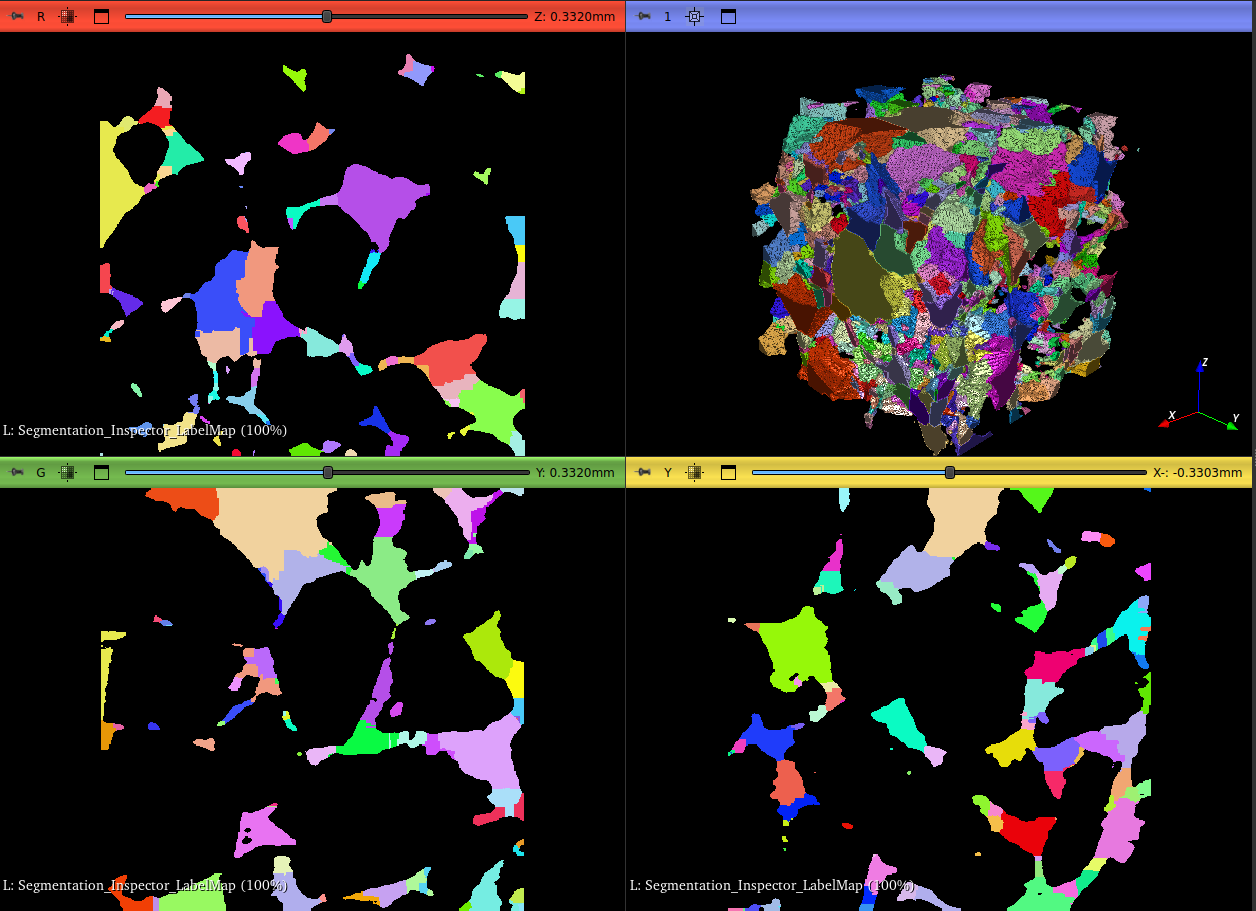Fit Red slice to window extent

(x=67, y=16)
